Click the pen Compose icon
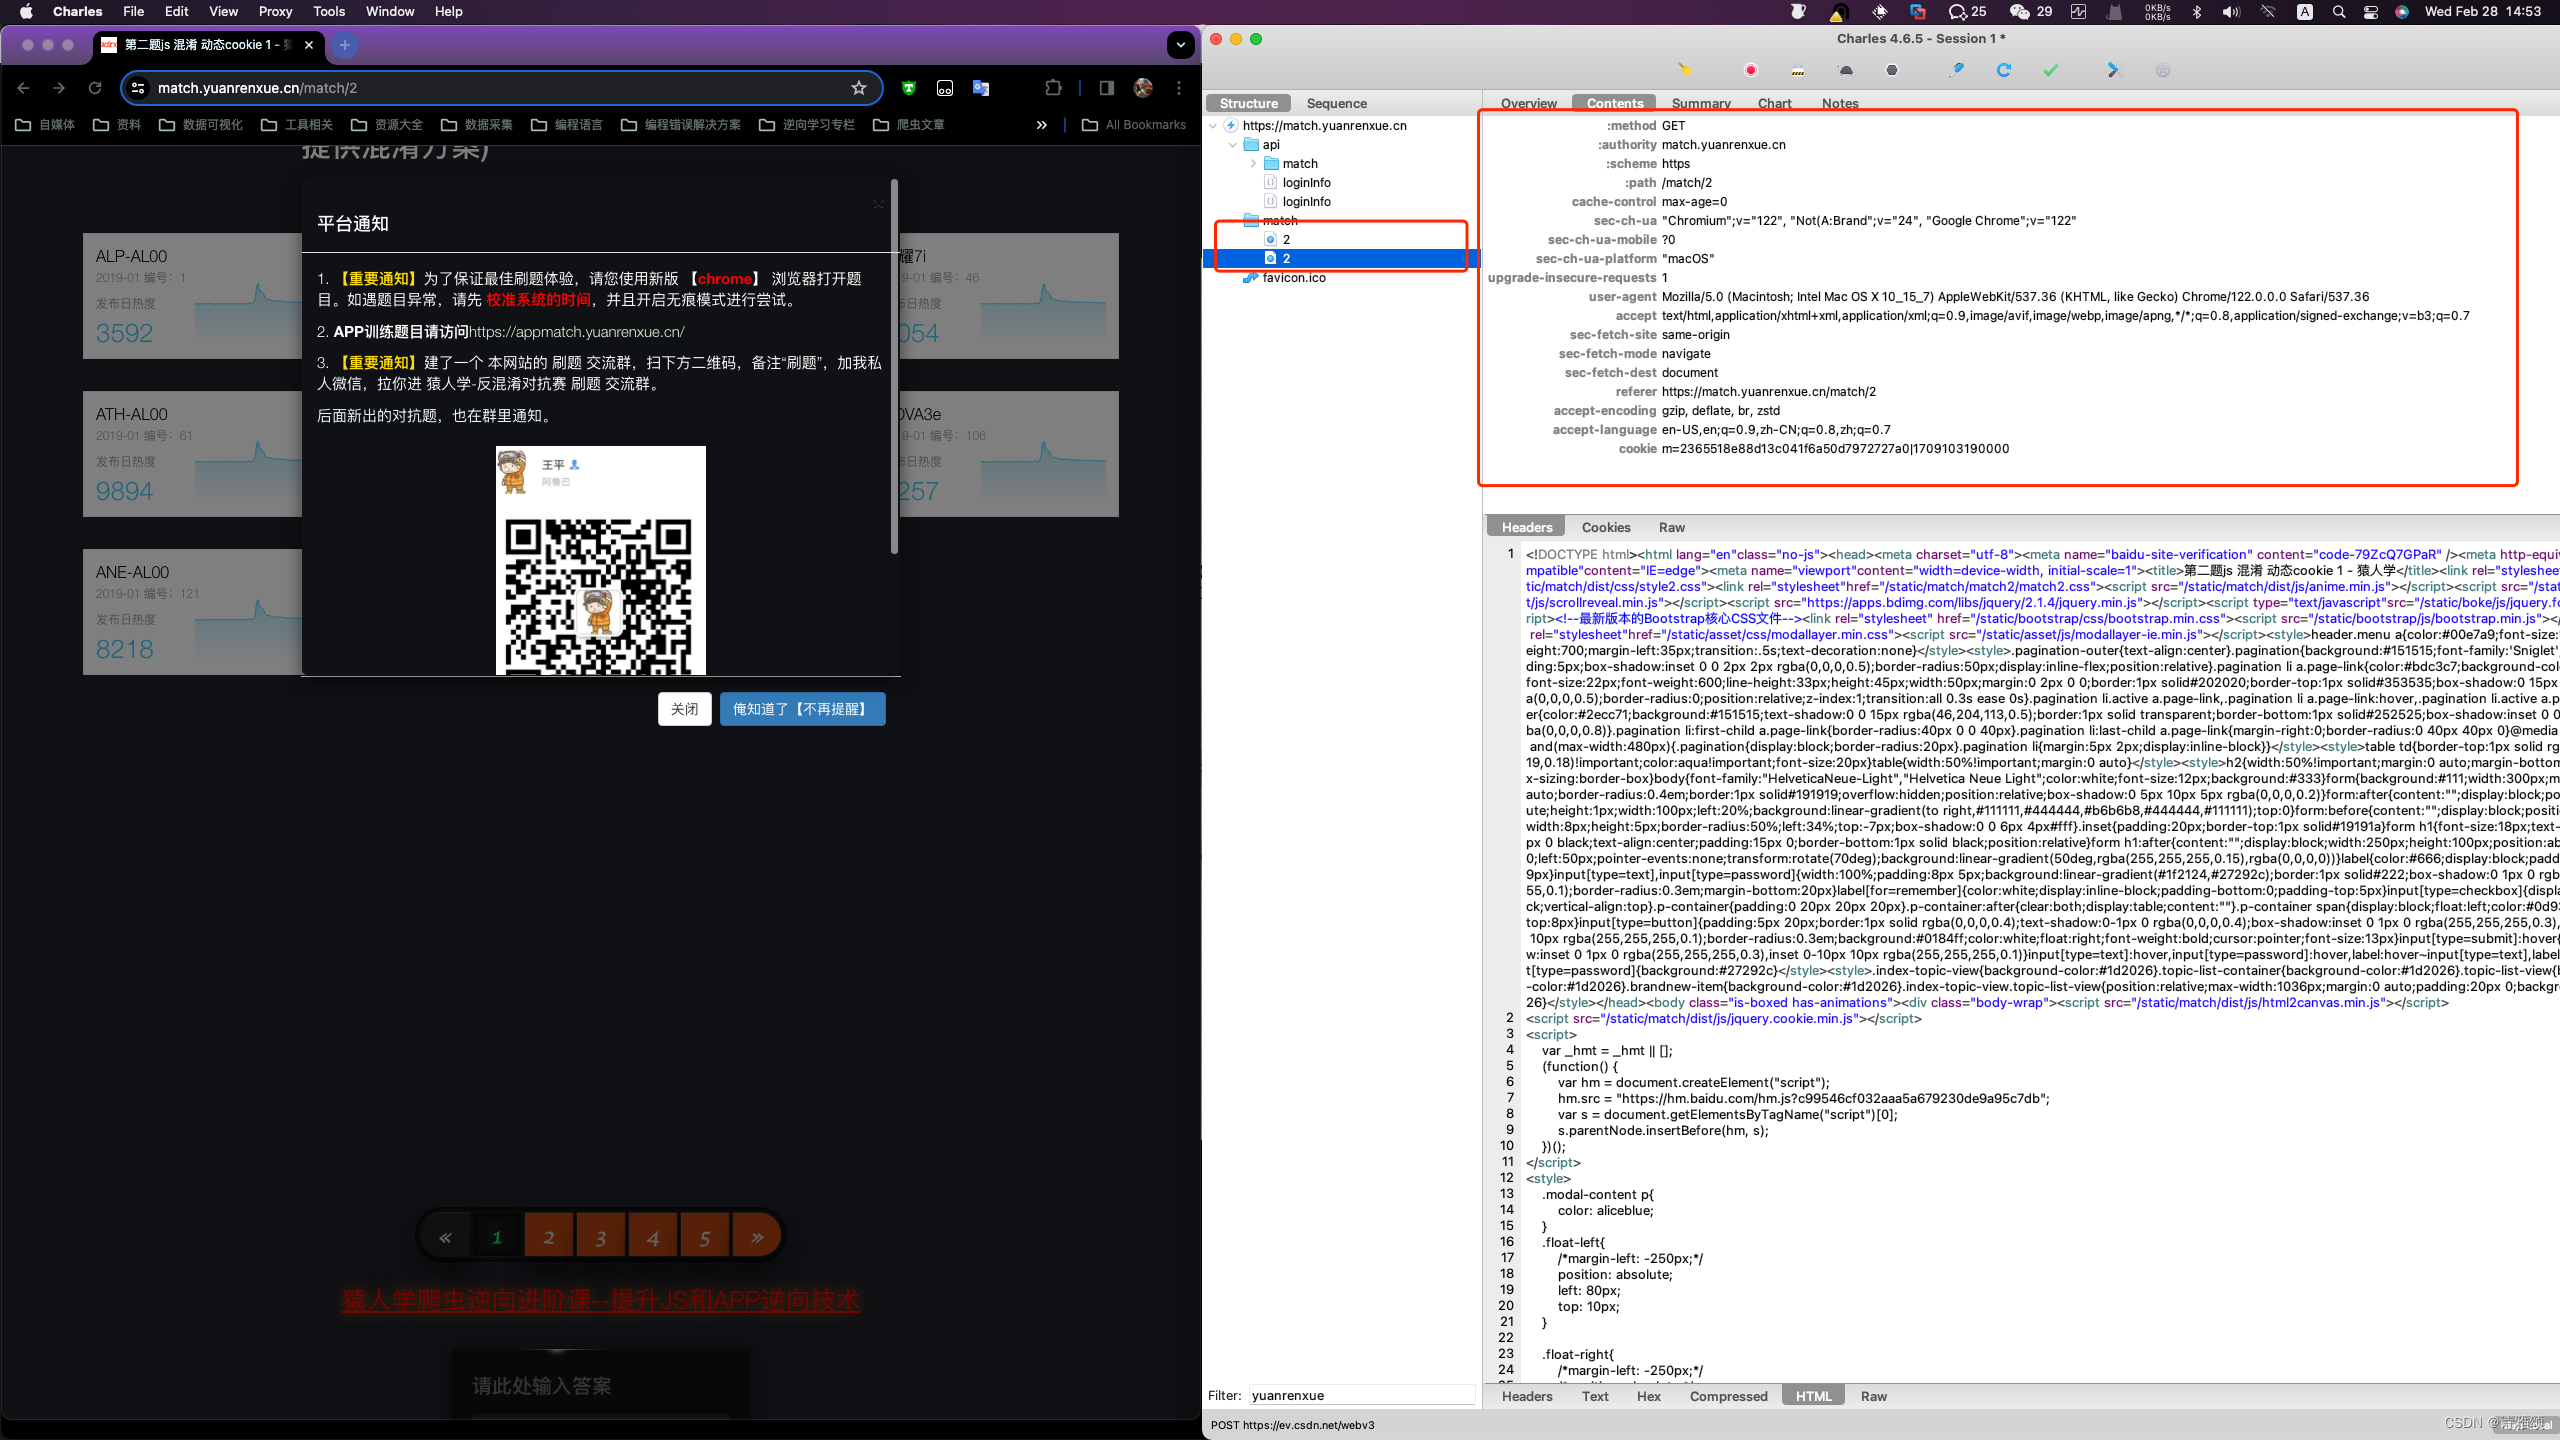This screenshot has width=2560, height=1440. 1957,70
